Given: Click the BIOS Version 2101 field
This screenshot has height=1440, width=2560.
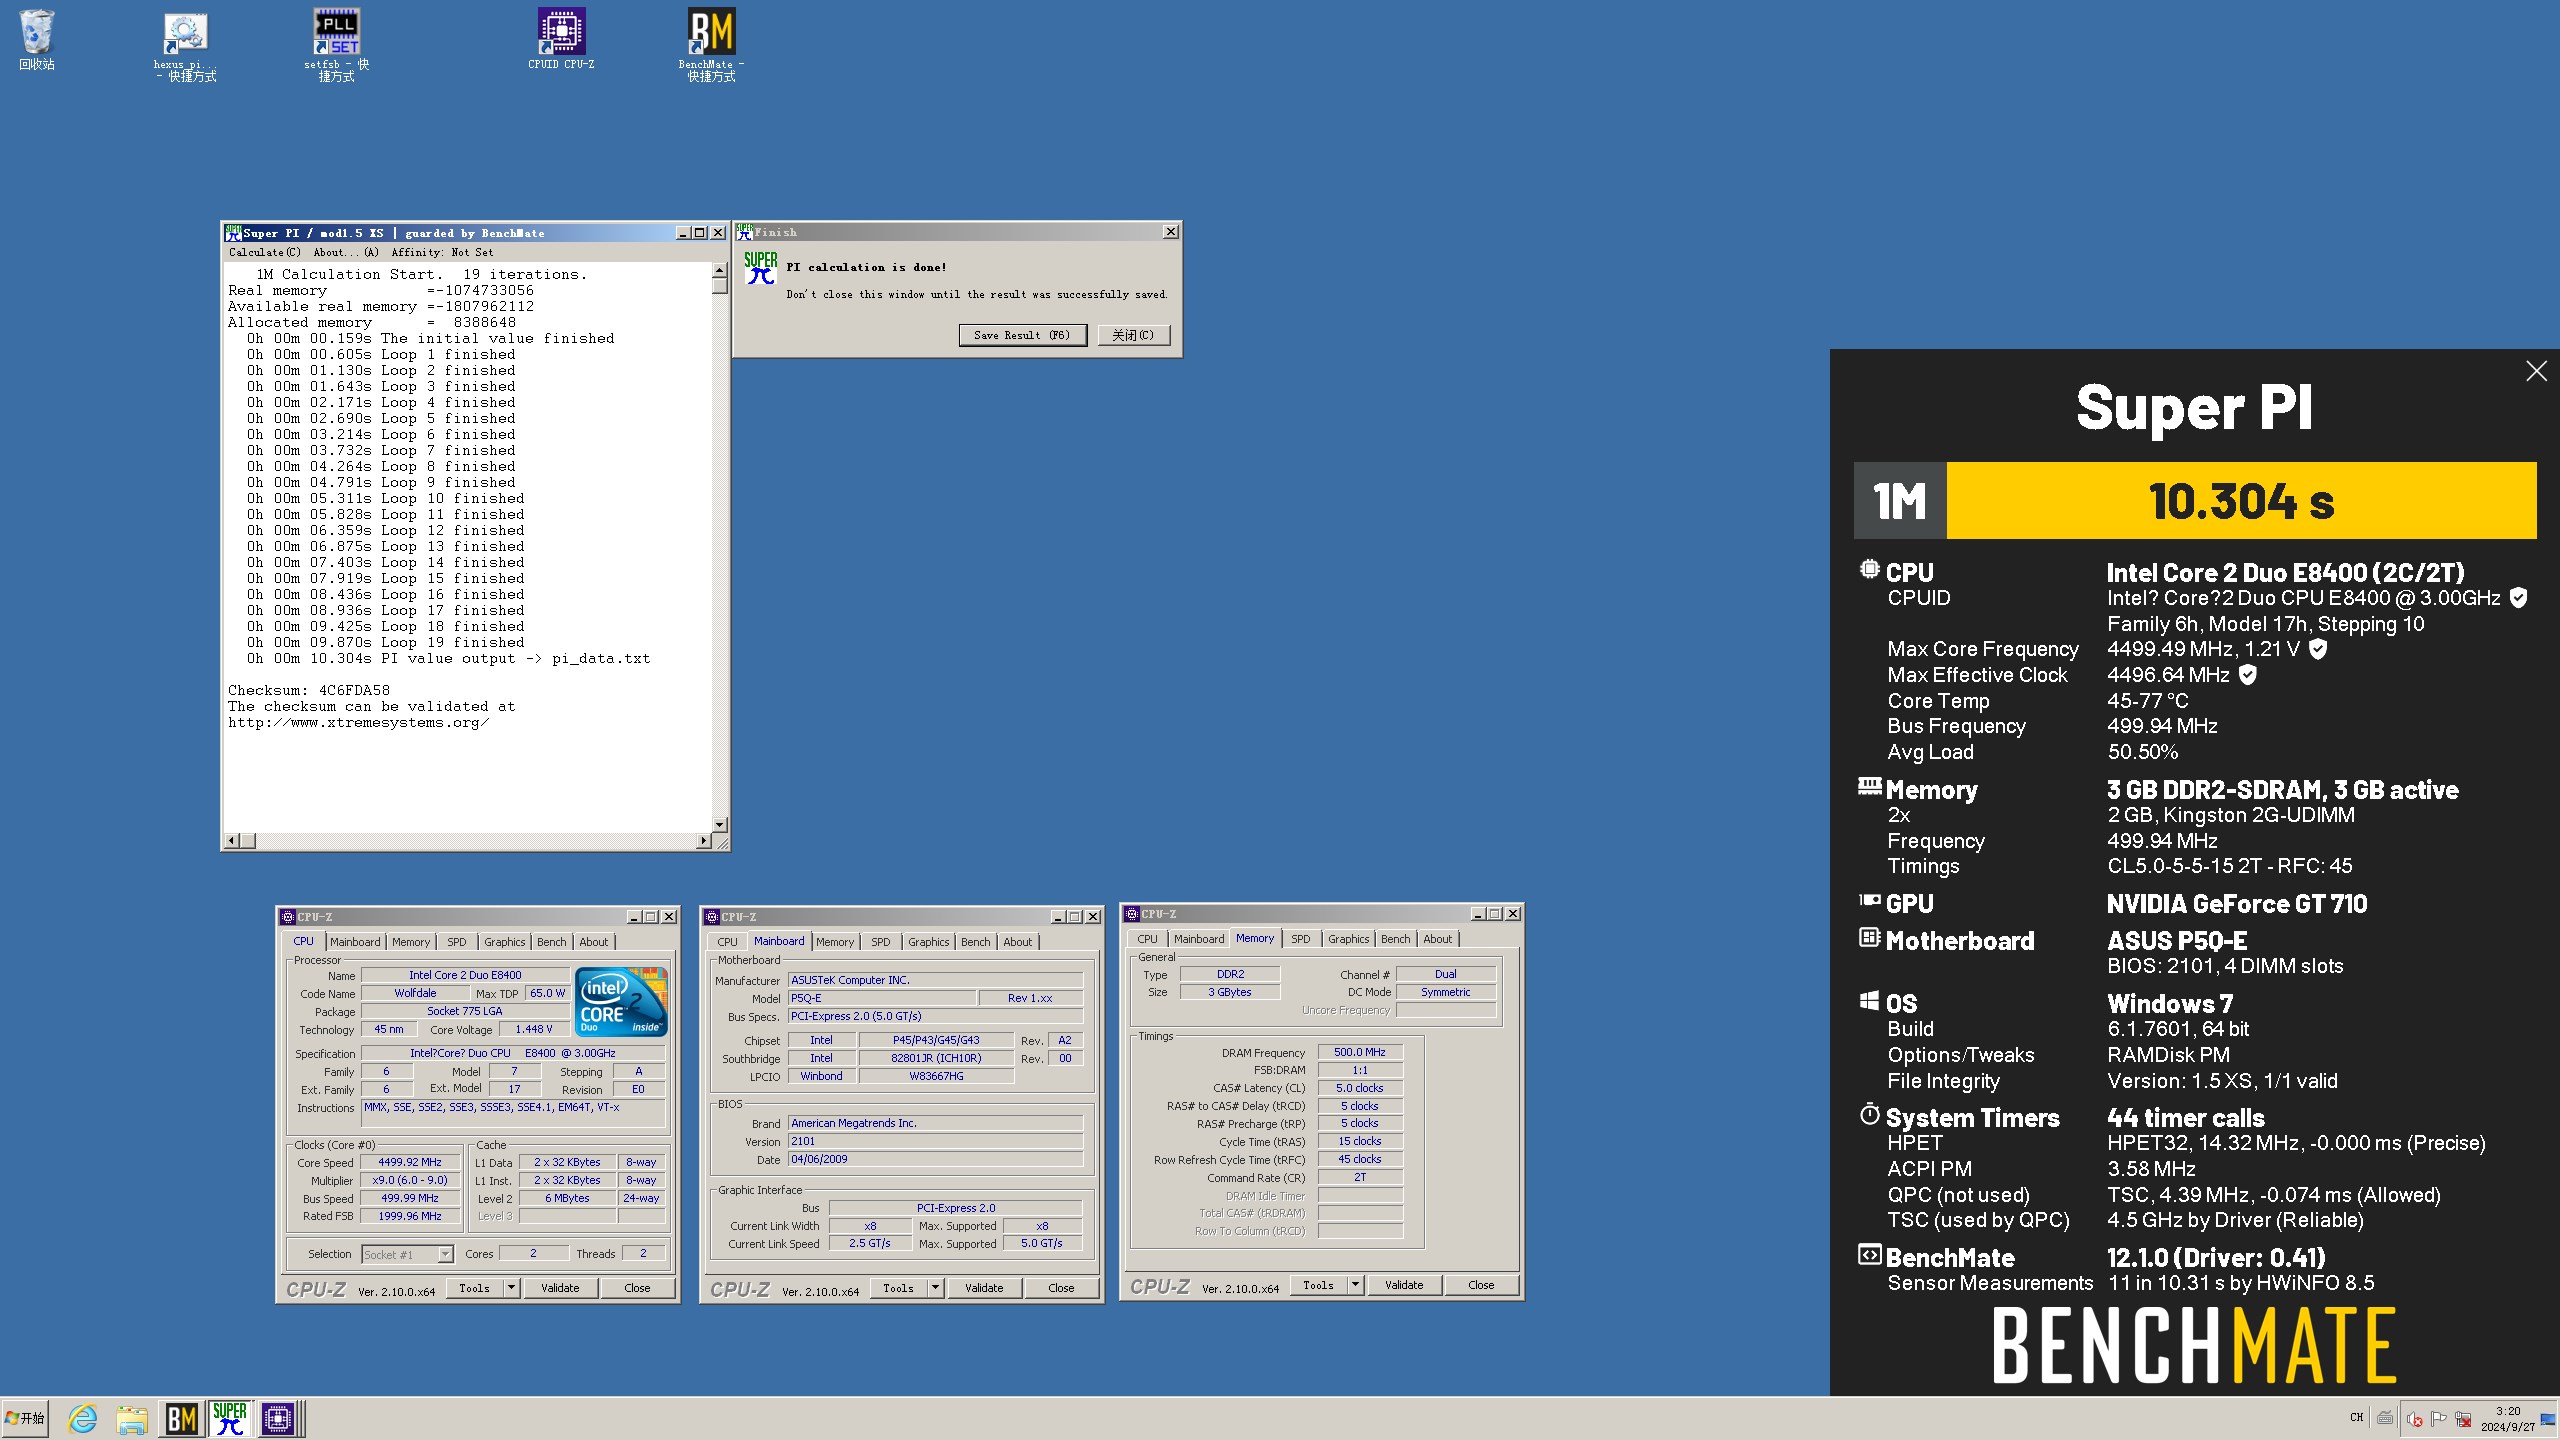Looking at the screenshot, I should pyautogui.click(x=935, y=1141).
